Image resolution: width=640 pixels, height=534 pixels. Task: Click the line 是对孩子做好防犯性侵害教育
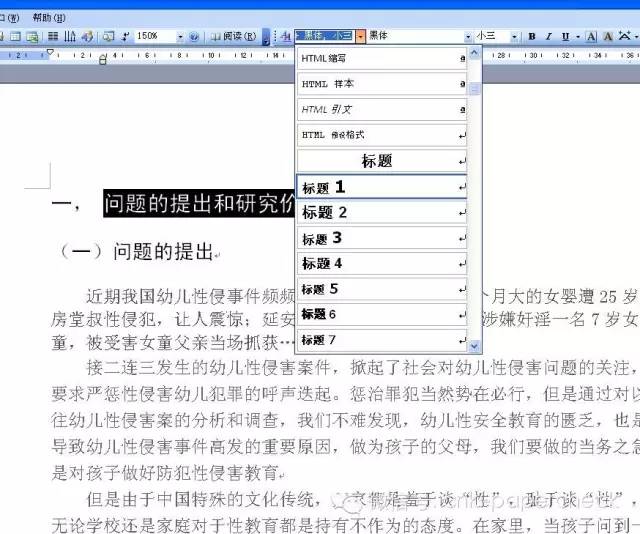(167, 473)
